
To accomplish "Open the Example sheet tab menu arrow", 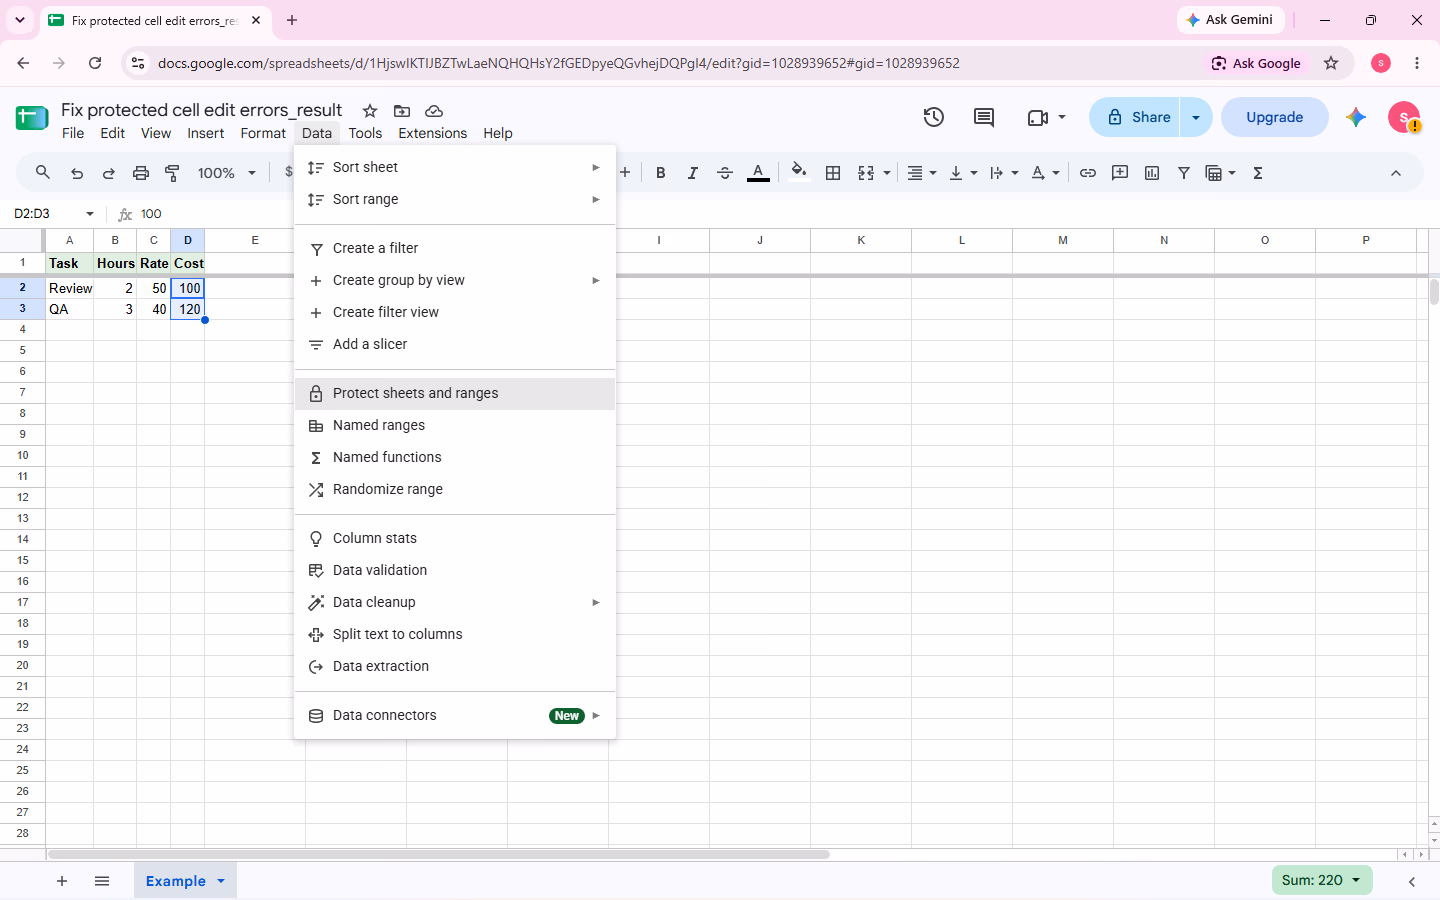I will tap(221, 881).
